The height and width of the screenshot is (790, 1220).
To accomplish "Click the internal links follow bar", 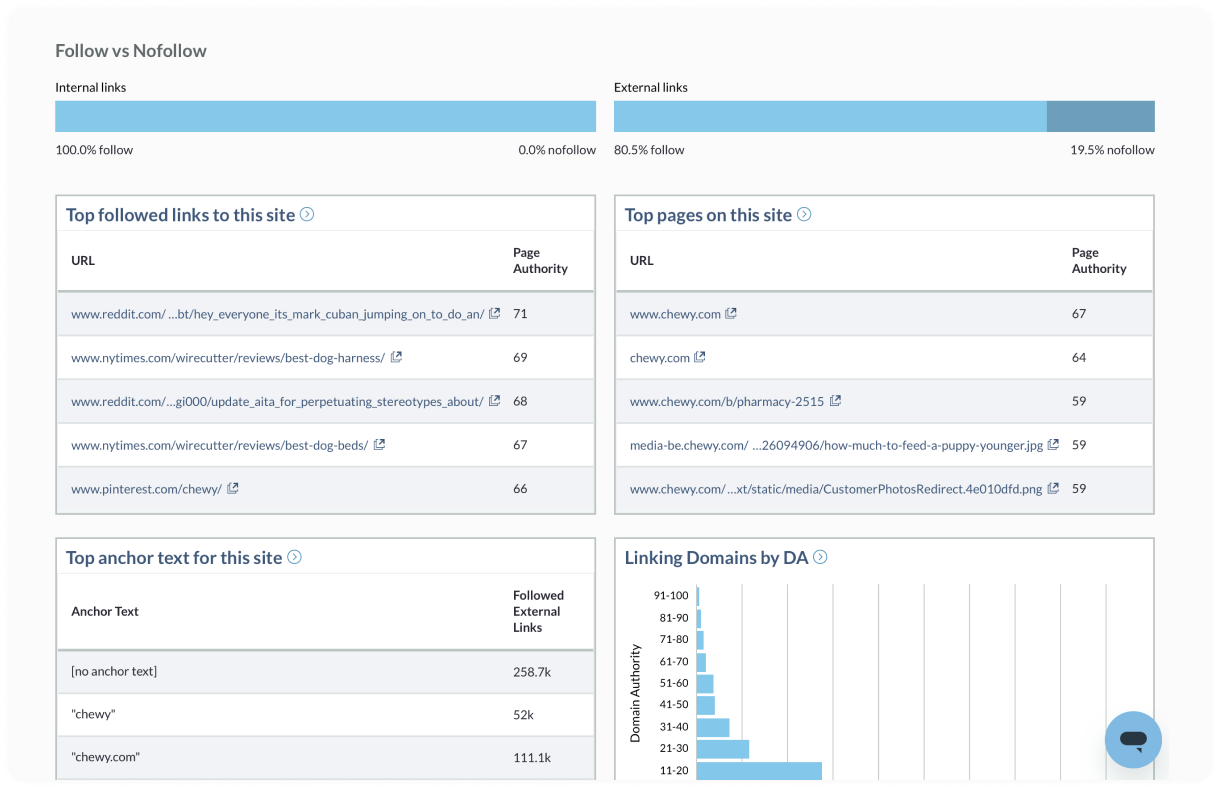I will coord(325,116).
